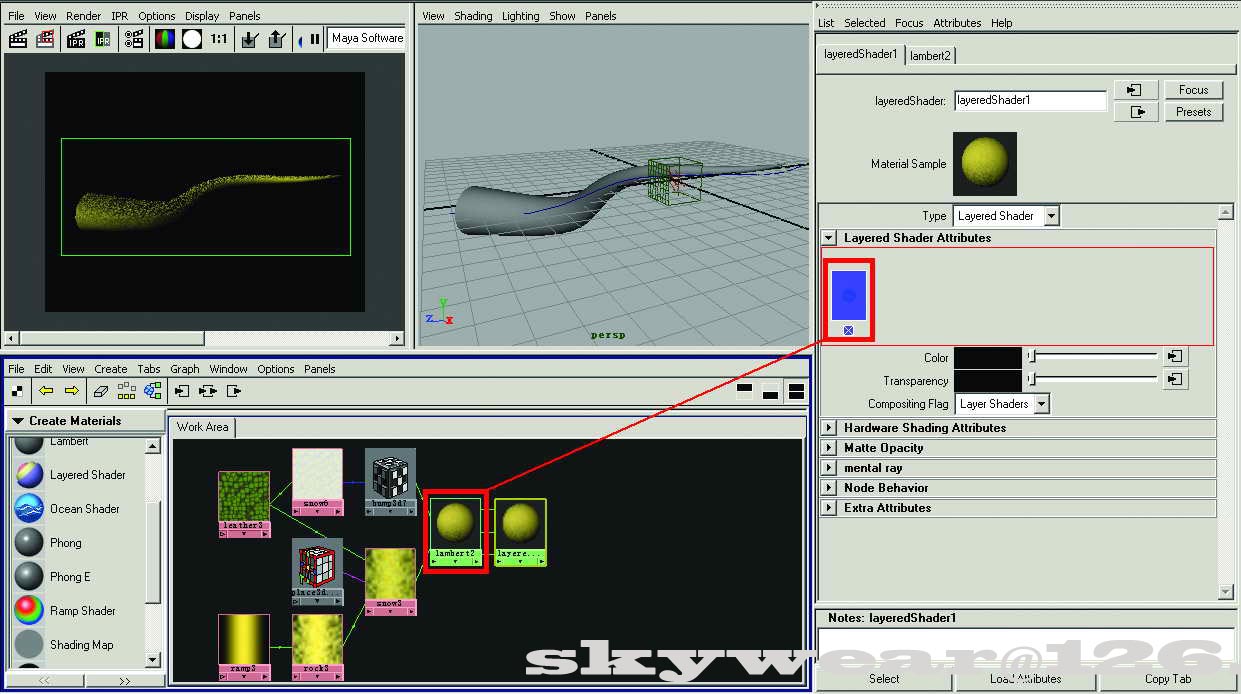Click the 1:1 real size button
The width and height of the screenshot is (1241, 694).
pos(218,39)
